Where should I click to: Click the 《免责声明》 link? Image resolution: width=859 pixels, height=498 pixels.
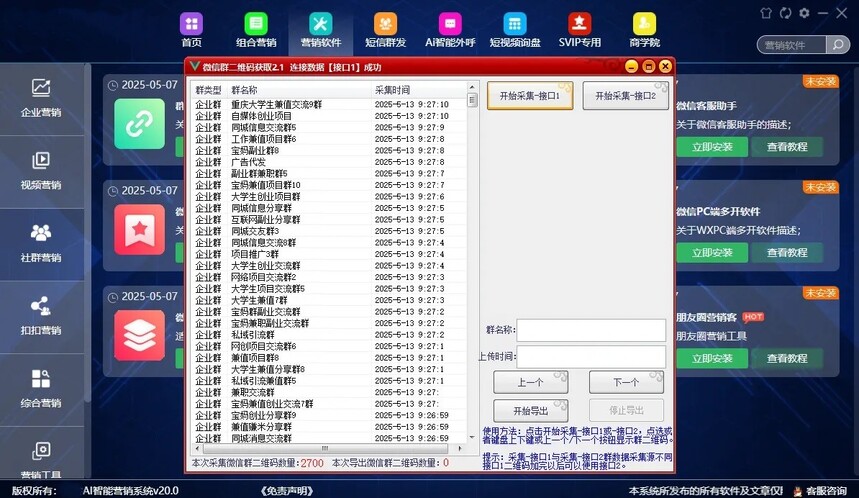tap(287, 491)
